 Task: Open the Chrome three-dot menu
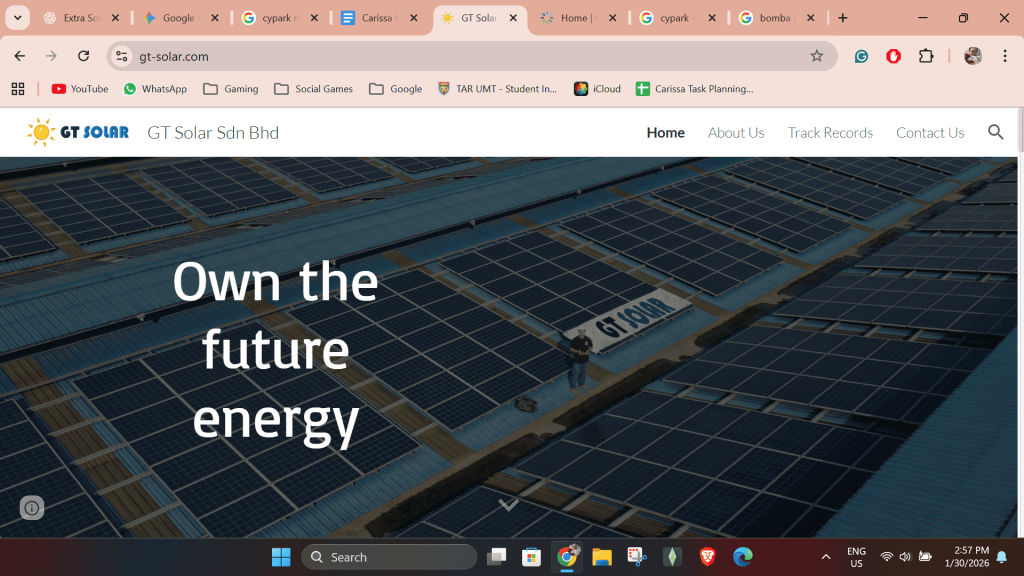1005,56
